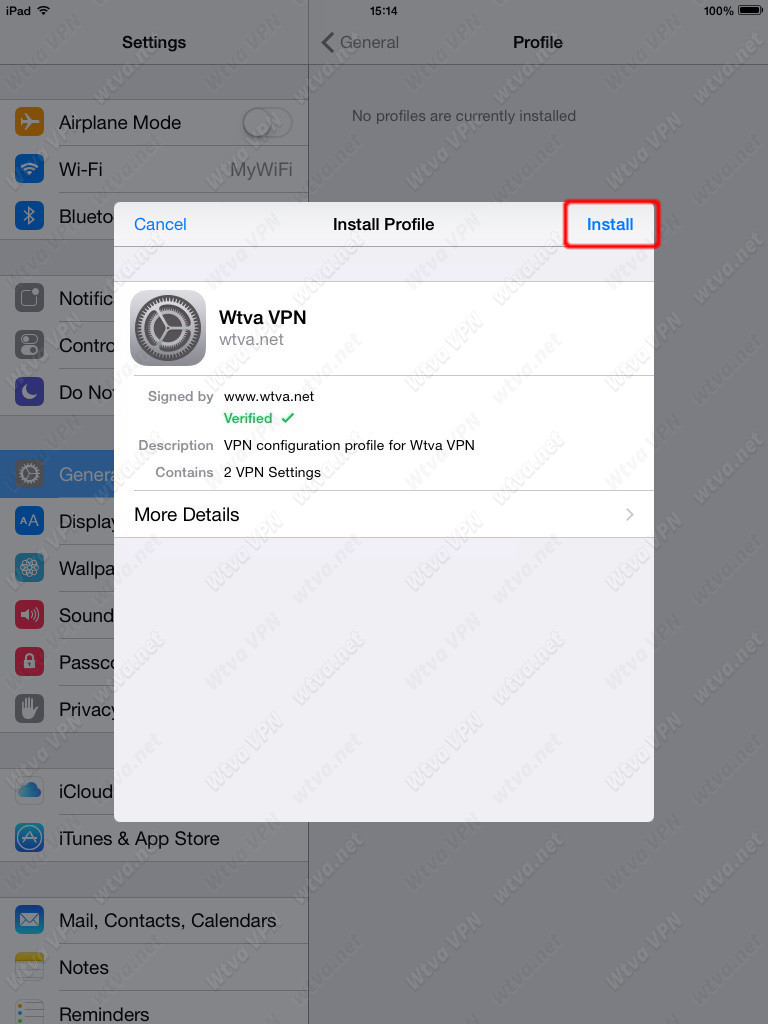Open Display & Brightness icon

29,521
